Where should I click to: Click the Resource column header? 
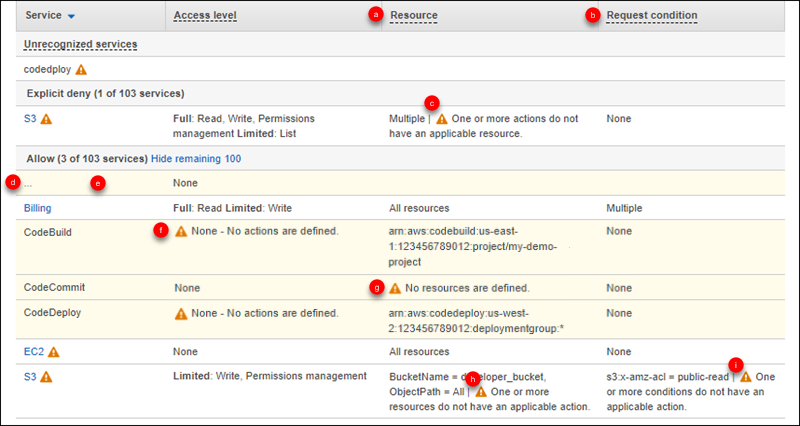pos(413,16)
